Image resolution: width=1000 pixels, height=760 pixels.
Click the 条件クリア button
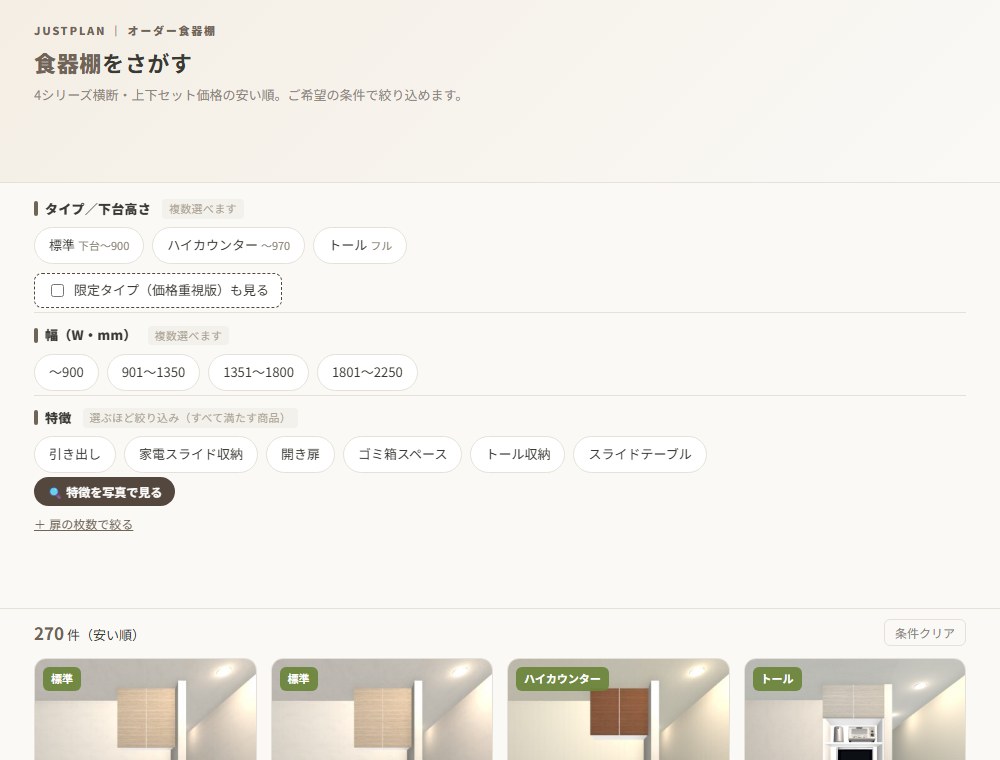tap(925, 633)
